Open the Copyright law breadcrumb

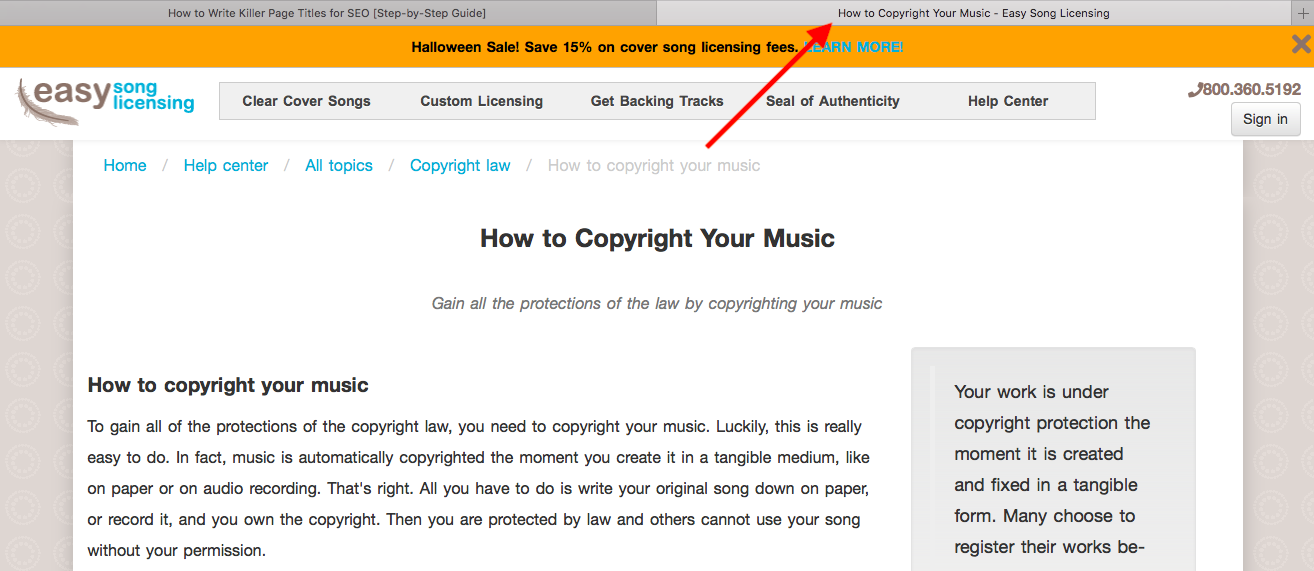460,166
